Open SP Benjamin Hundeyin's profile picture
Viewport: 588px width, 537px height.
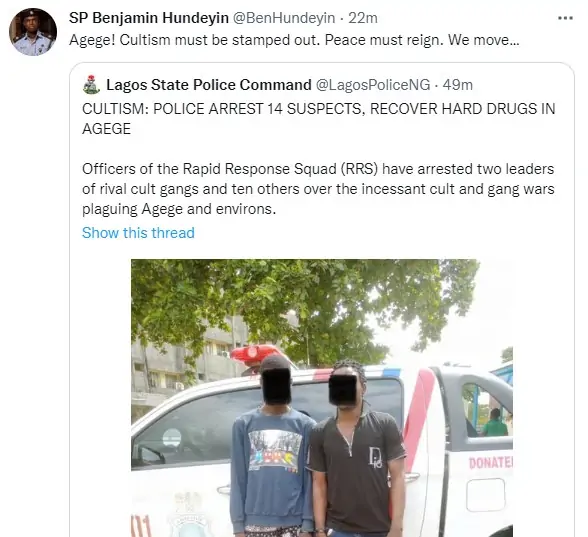point(33,32)
